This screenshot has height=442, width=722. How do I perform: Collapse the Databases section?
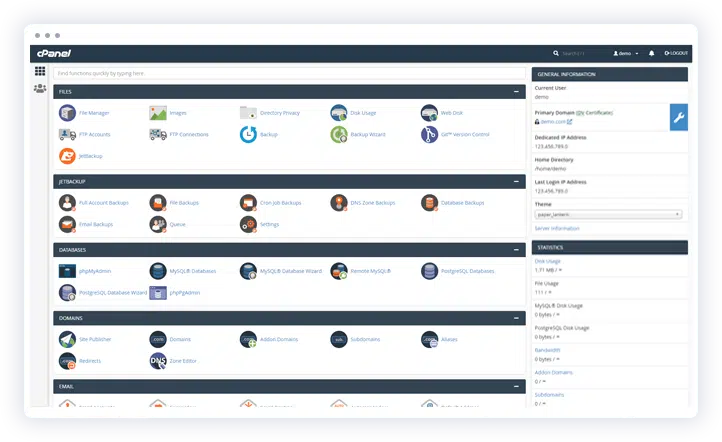[516, 249]
